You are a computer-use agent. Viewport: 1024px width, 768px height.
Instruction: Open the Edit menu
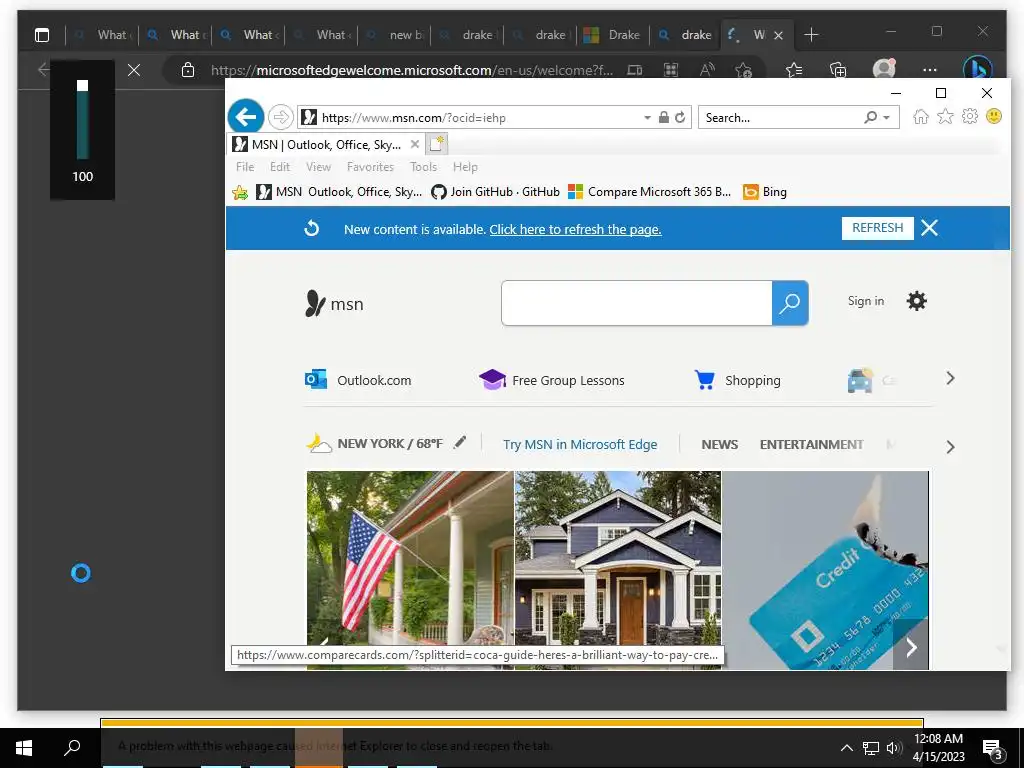280,167
